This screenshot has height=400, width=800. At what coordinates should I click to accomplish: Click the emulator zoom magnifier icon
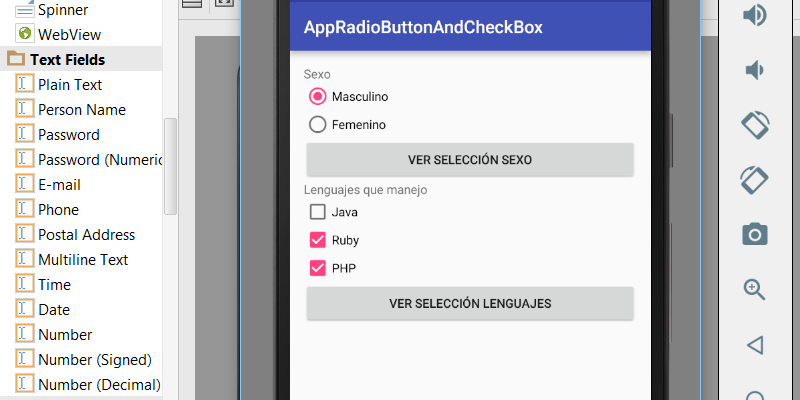(x=755, y=289)
